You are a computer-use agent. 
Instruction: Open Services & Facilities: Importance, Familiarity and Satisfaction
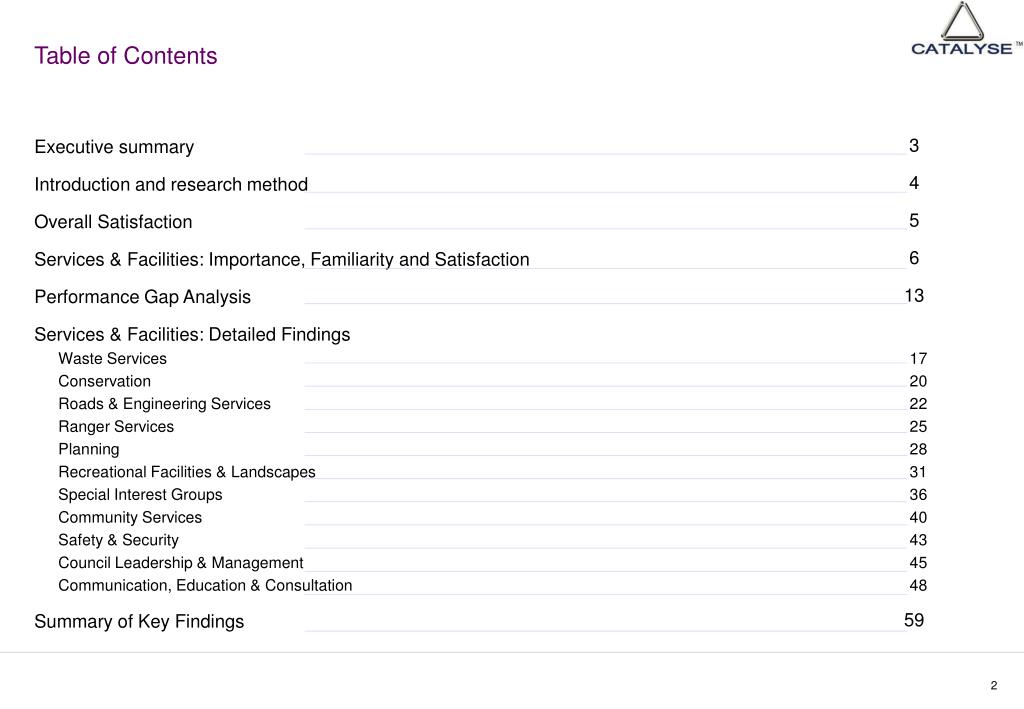coord(282,260)
